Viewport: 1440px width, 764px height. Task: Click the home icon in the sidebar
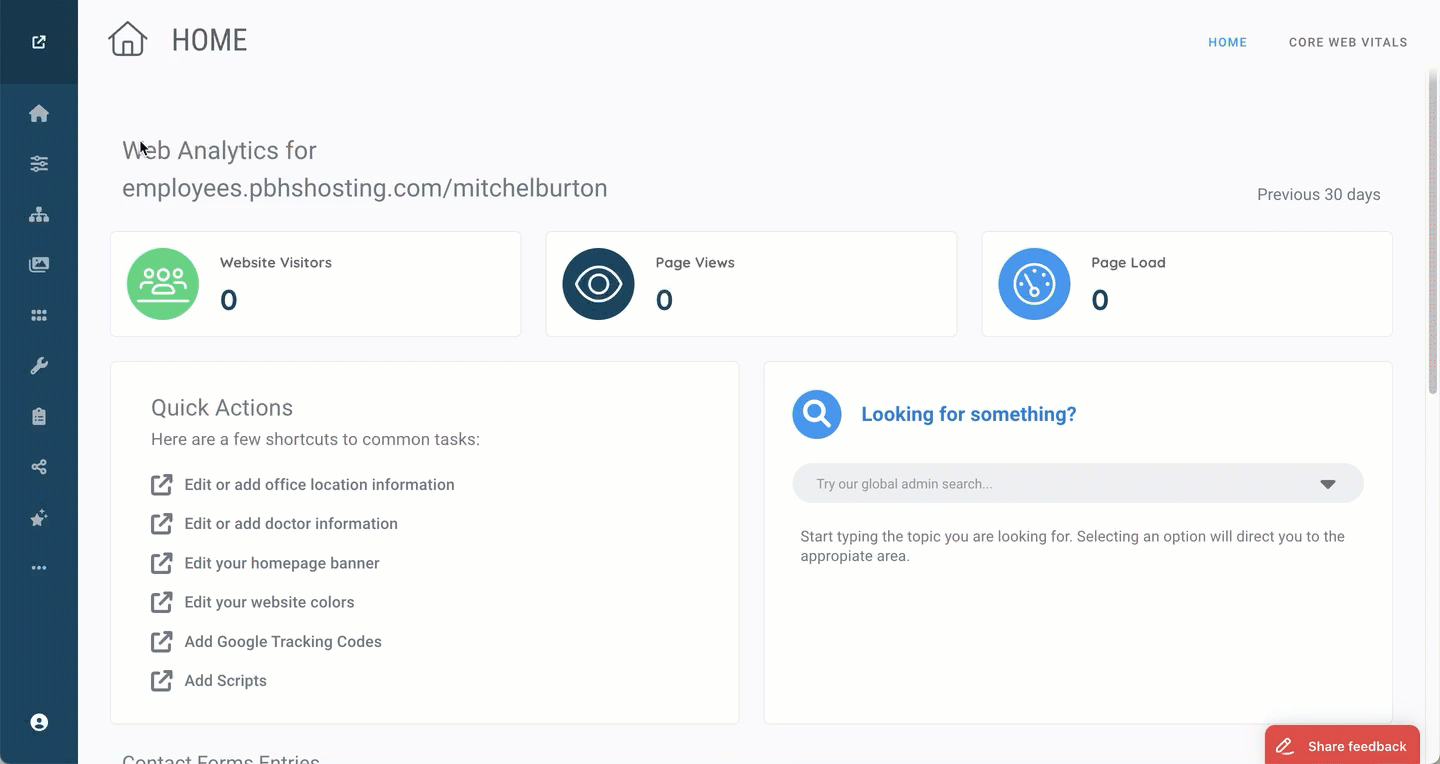pyautogui.click(x=39, y=114)
